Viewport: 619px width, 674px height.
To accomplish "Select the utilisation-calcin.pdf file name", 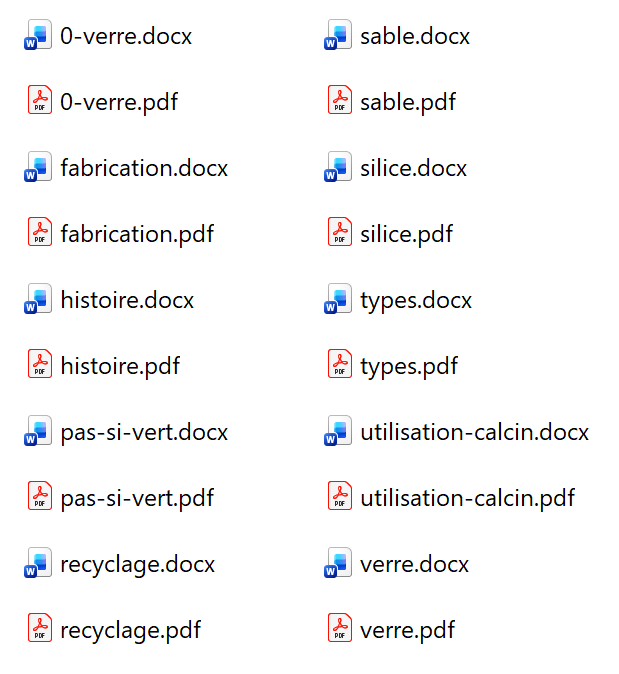I will (467, 497).
